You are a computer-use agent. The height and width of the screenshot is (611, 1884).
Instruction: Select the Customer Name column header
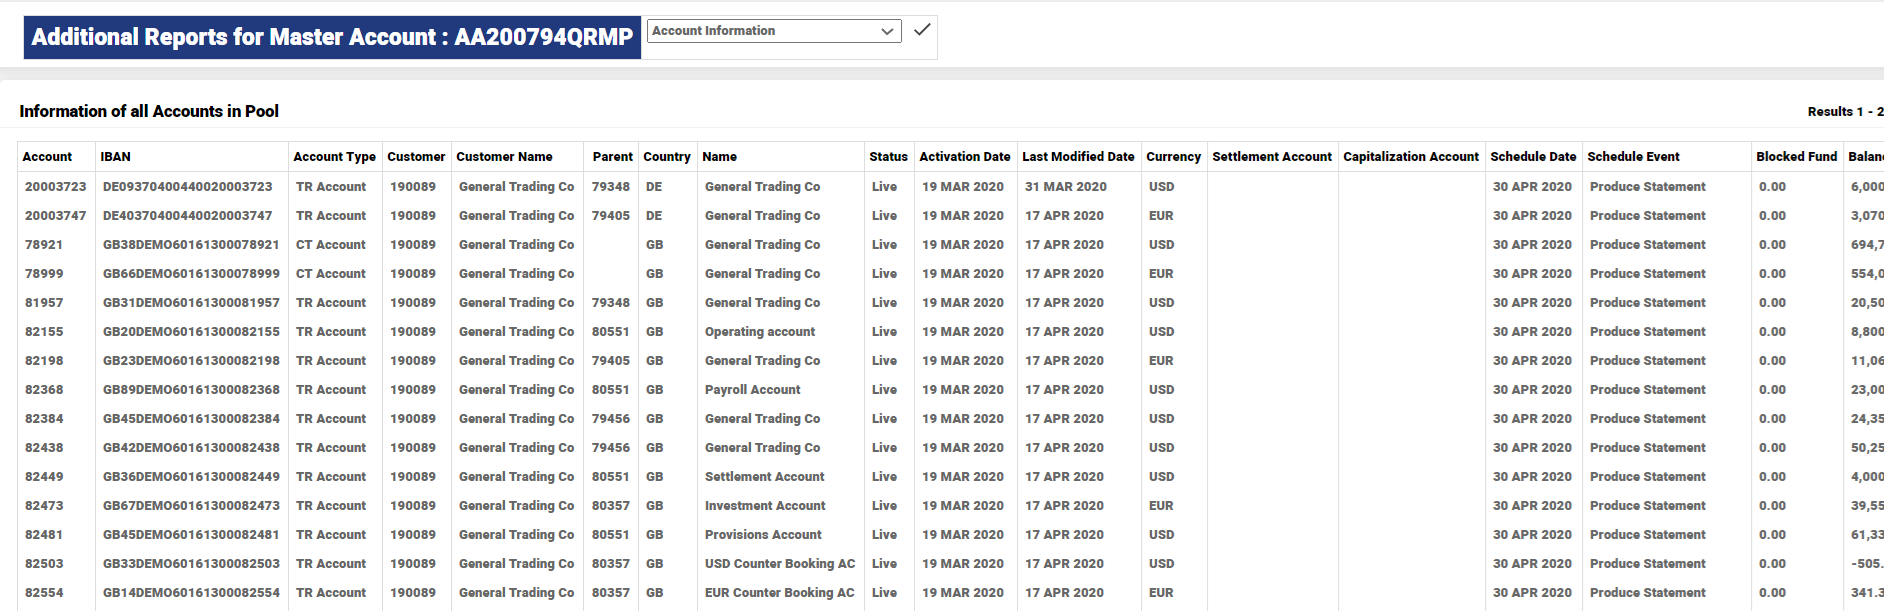click(504, 157)
